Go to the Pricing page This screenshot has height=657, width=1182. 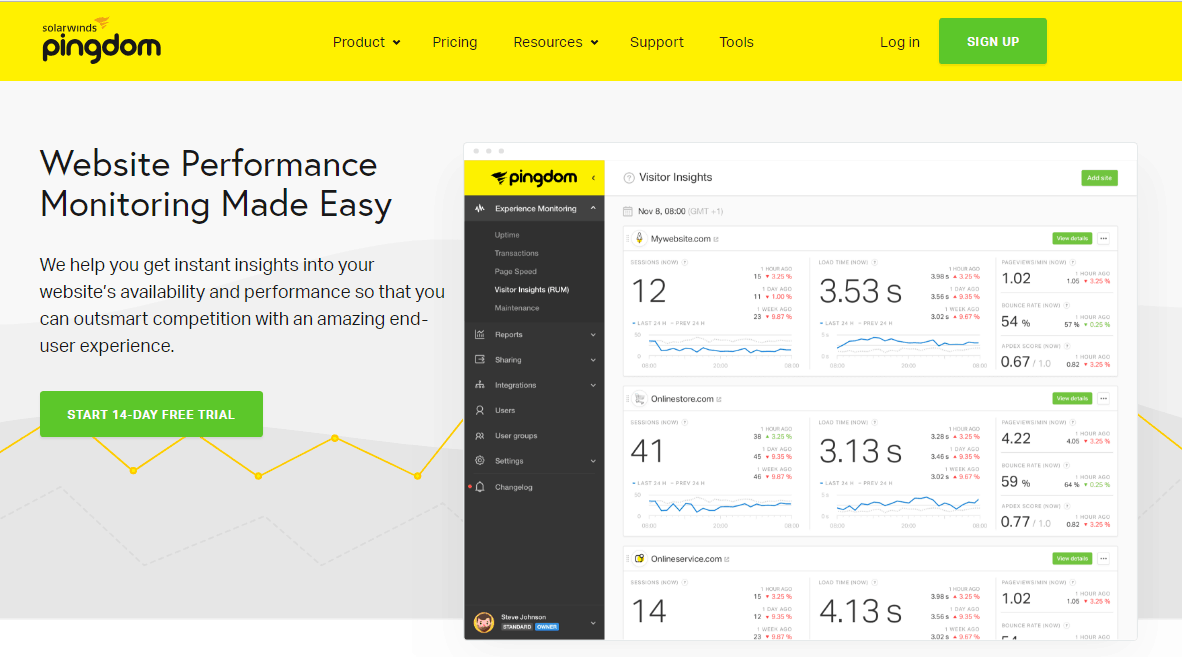(455, 42)
